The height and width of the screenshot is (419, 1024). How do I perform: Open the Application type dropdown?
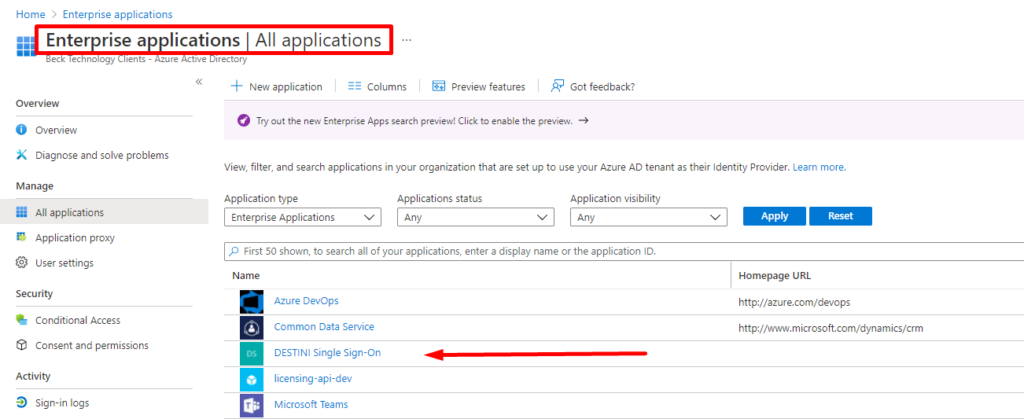click(302, 217)
